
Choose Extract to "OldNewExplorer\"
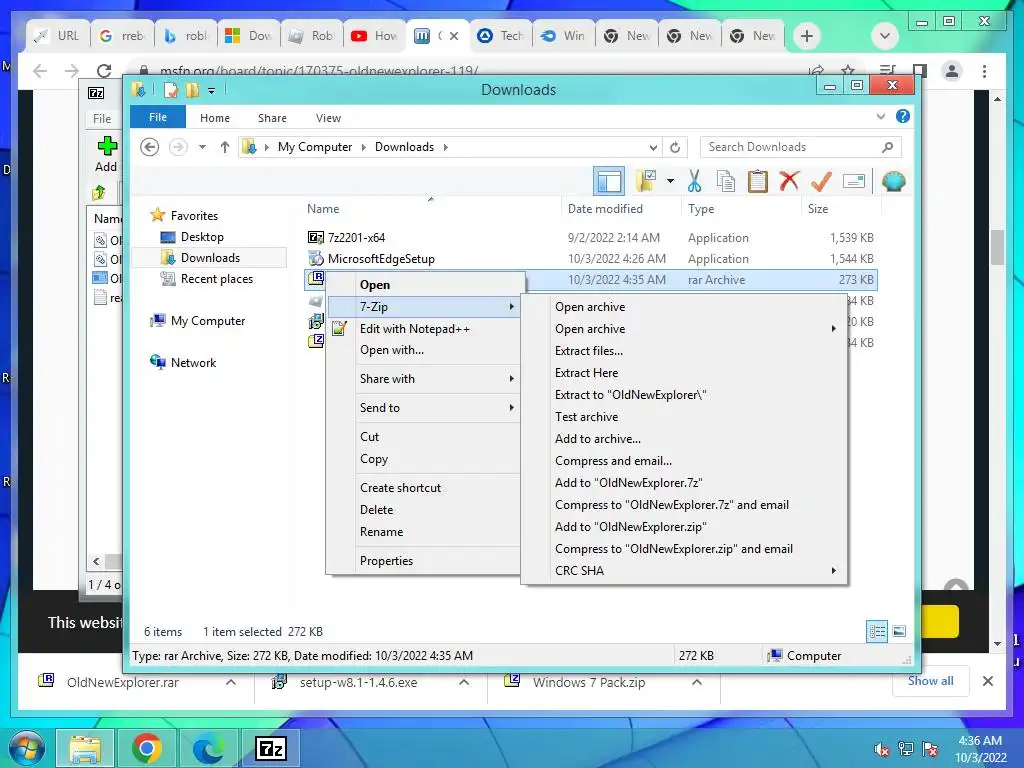click(x=631, y=395)
